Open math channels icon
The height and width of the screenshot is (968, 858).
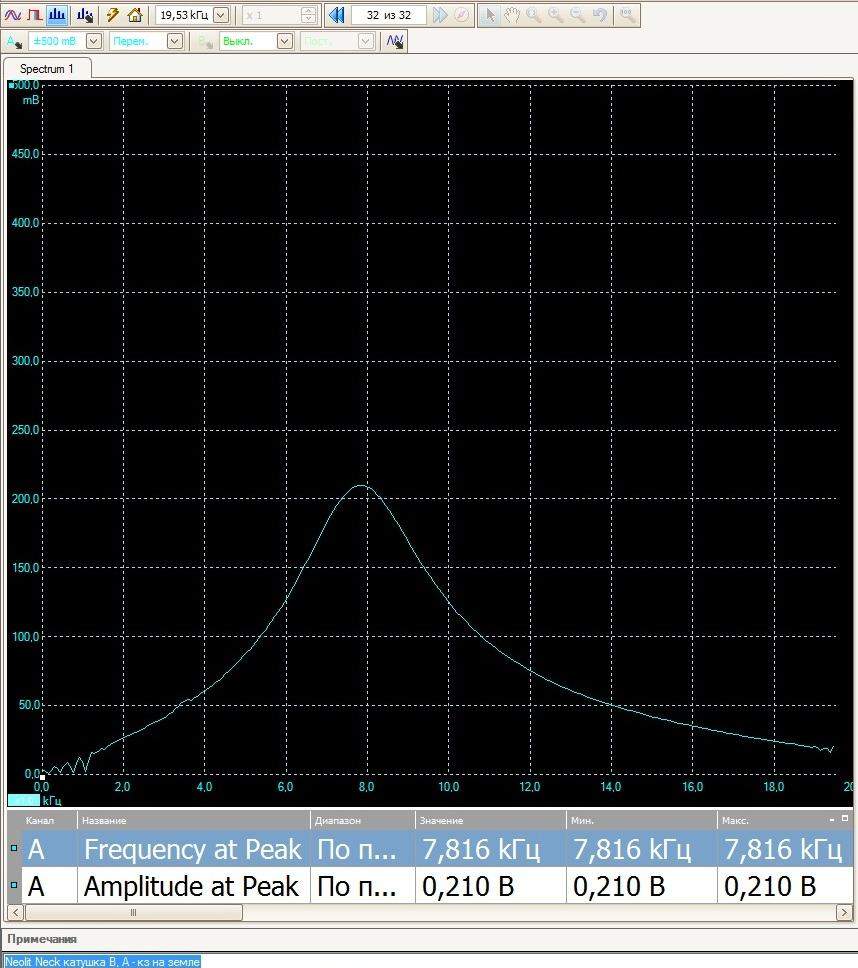point(395,41)
